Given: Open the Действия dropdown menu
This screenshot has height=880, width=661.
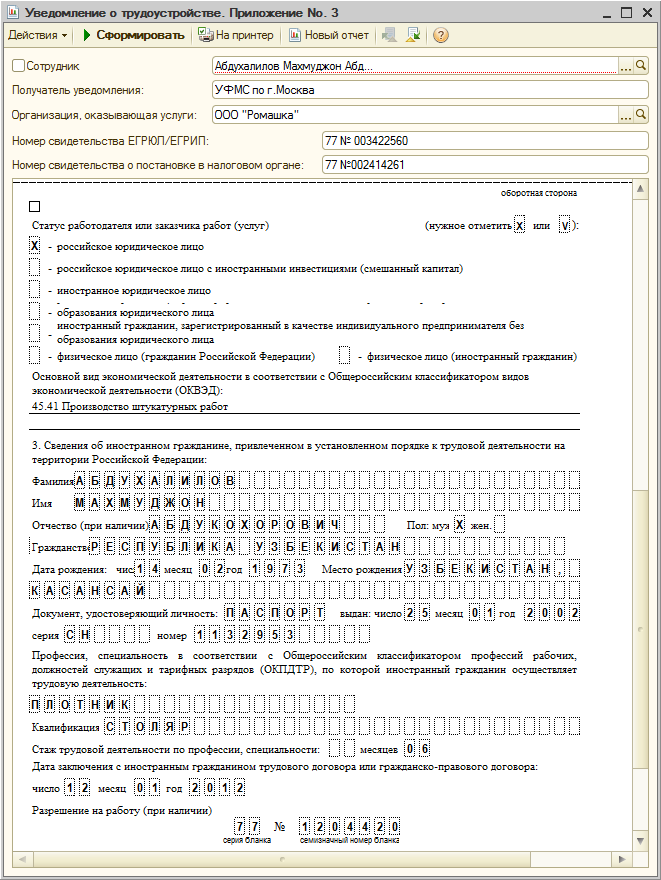Looking at the screenshot, I should coord(38,35).
